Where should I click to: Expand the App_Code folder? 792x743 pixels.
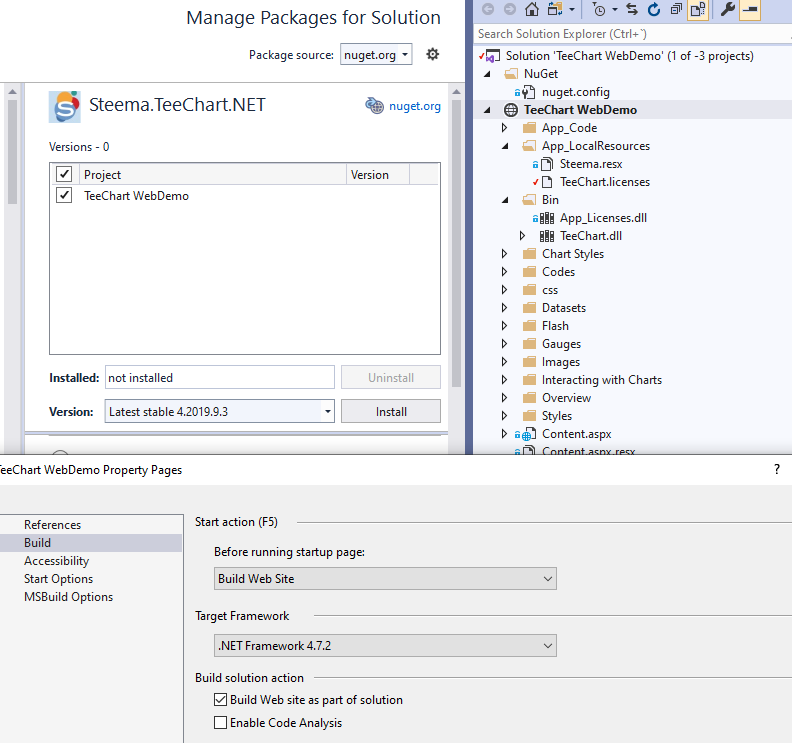click(x=504, y=128)
